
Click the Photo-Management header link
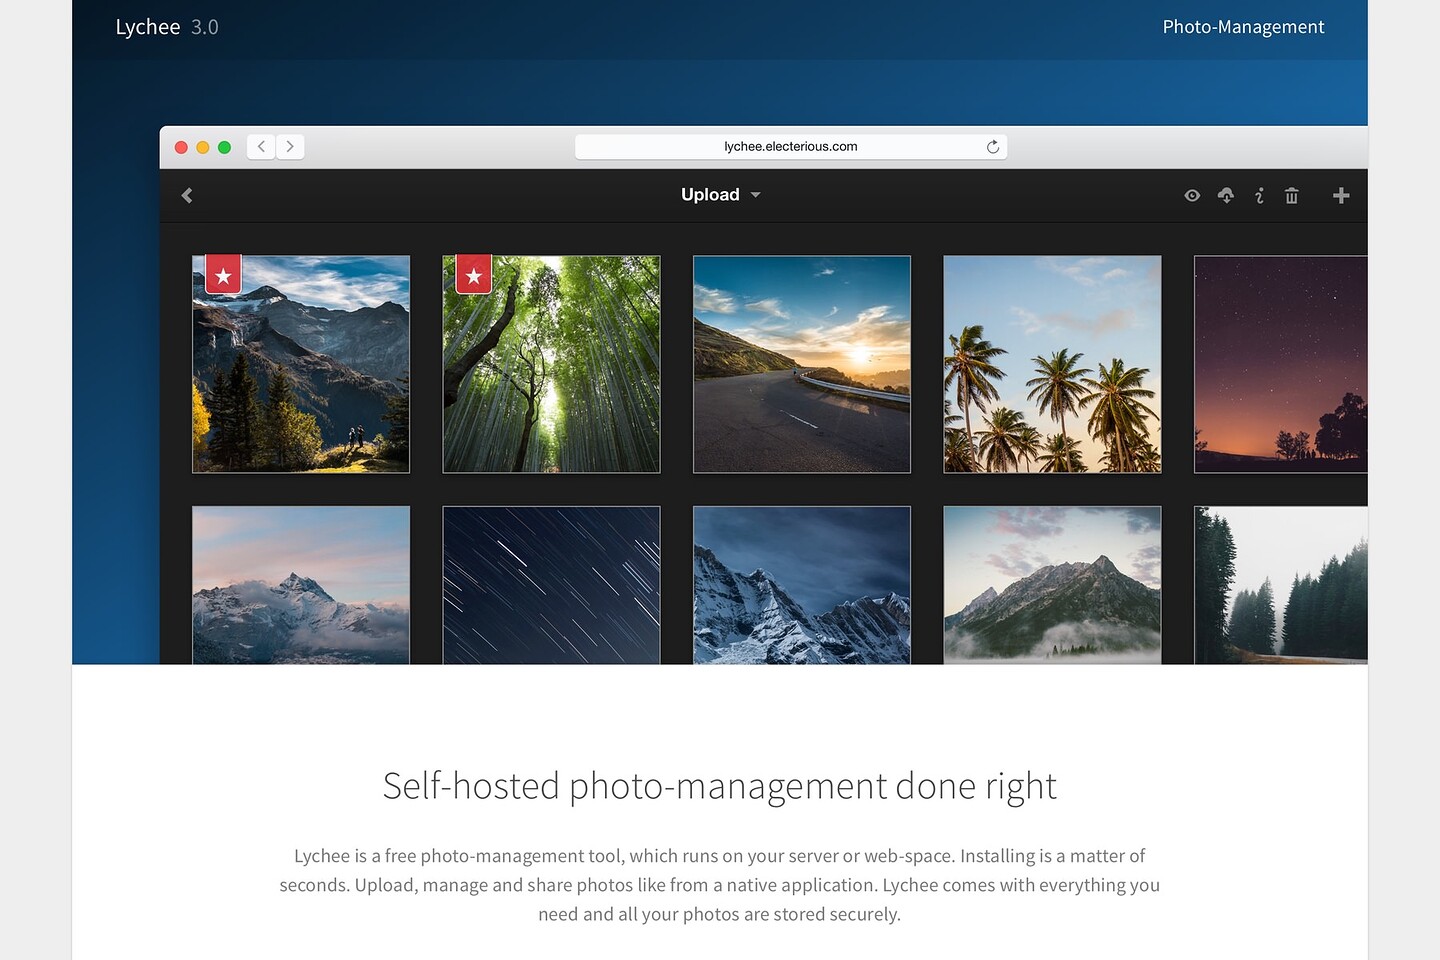(1243, 27)
